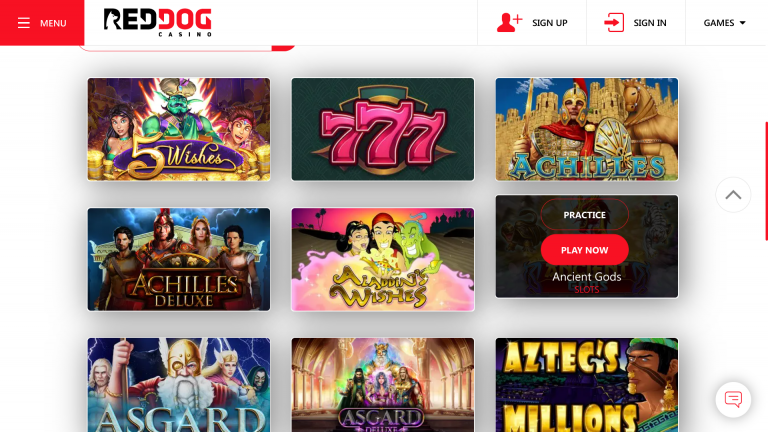Choose the Aladdin's Wishes game tile
This screenshot has height=432, width=768.
383,259
